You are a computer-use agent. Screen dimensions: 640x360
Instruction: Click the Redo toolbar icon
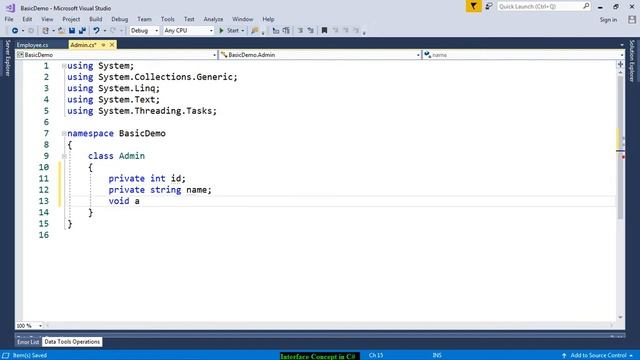113,31
